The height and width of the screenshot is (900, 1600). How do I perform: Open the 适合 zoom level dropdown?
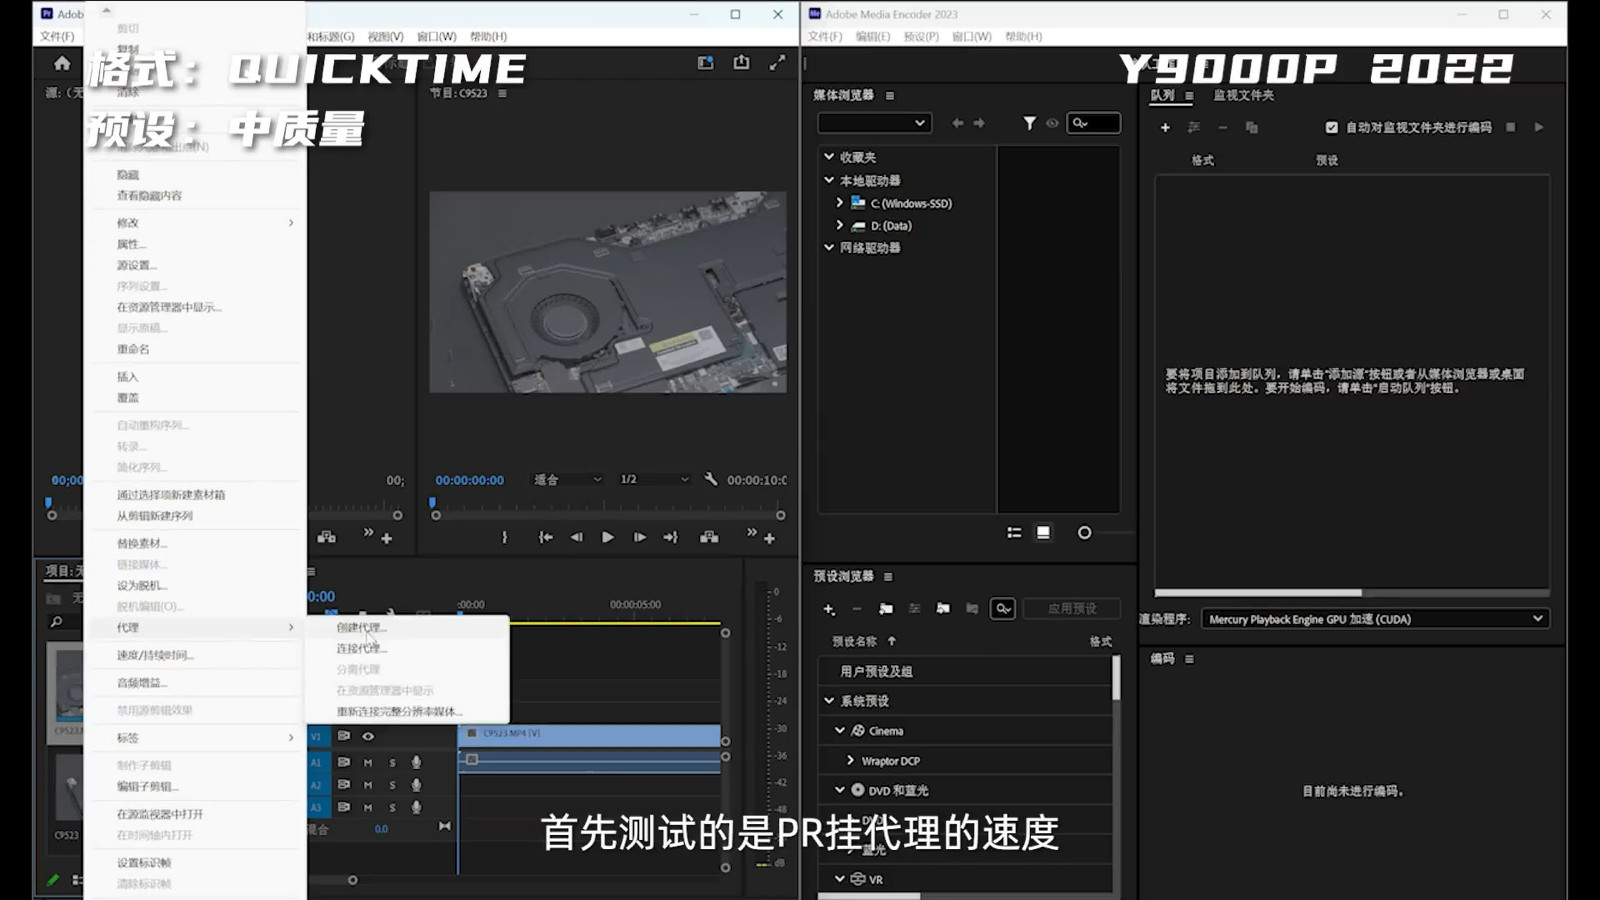click(567, 479)
